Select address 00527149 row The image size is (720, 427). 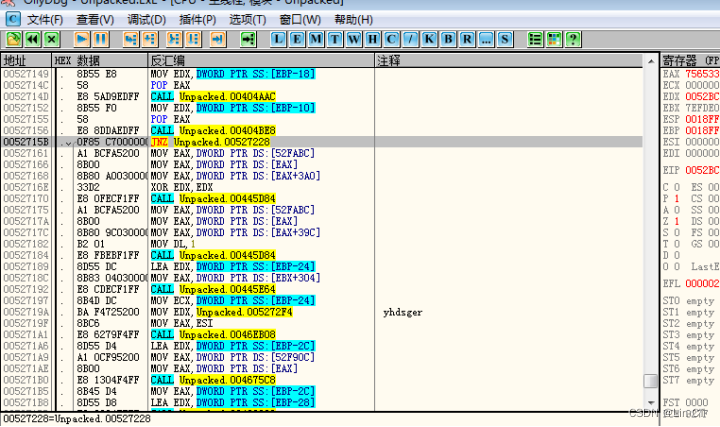point(321,74)
